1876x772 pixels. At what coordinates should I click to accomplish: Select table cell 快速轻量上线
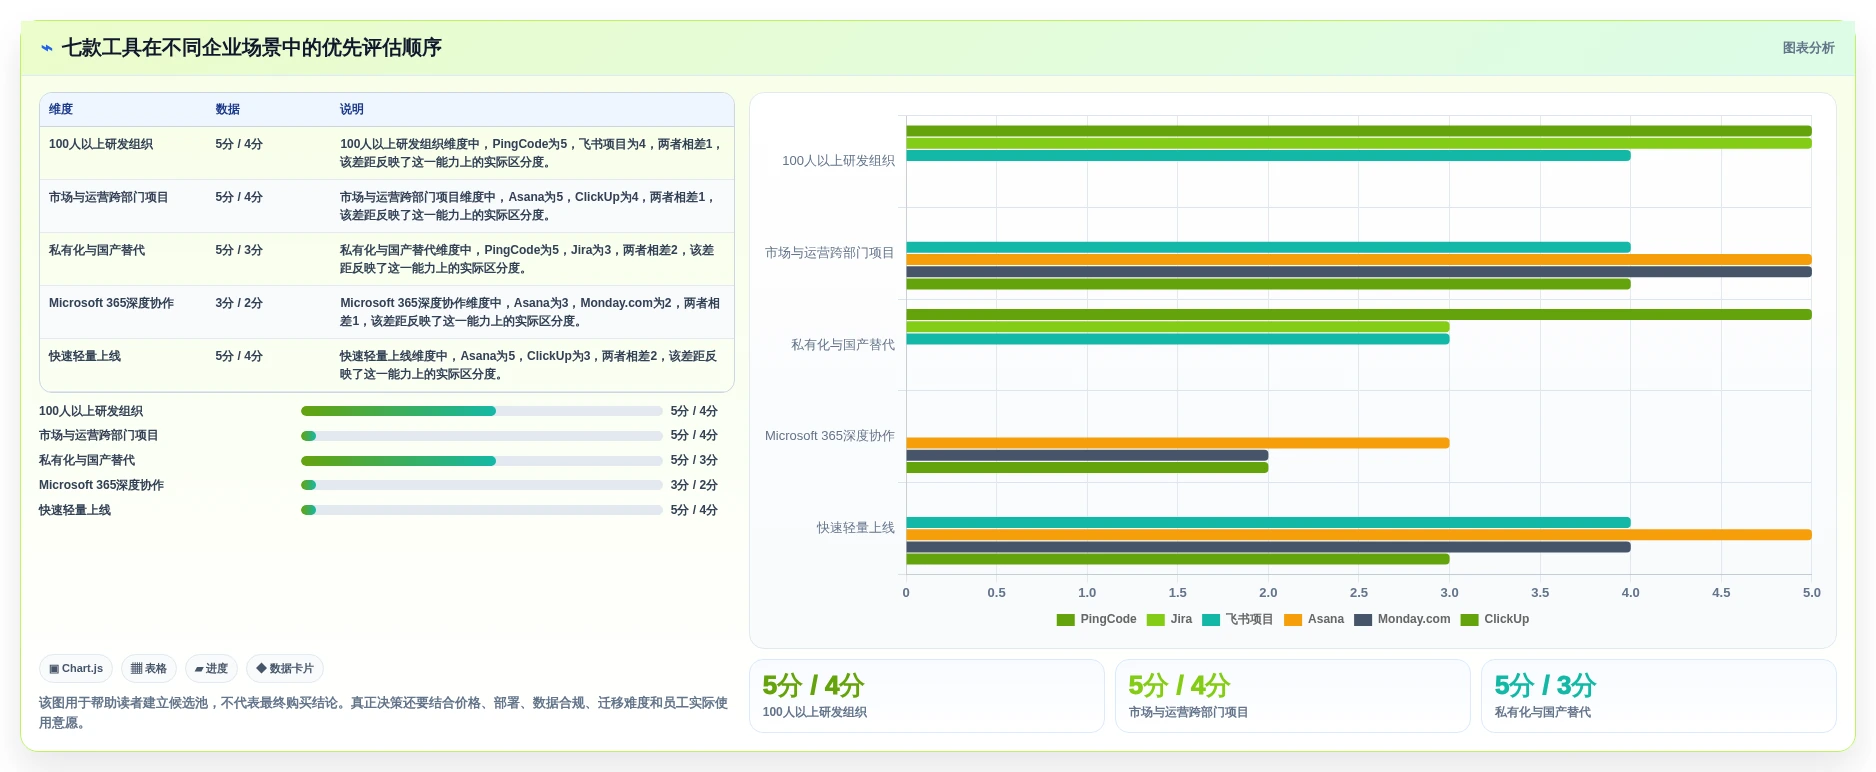85,357
